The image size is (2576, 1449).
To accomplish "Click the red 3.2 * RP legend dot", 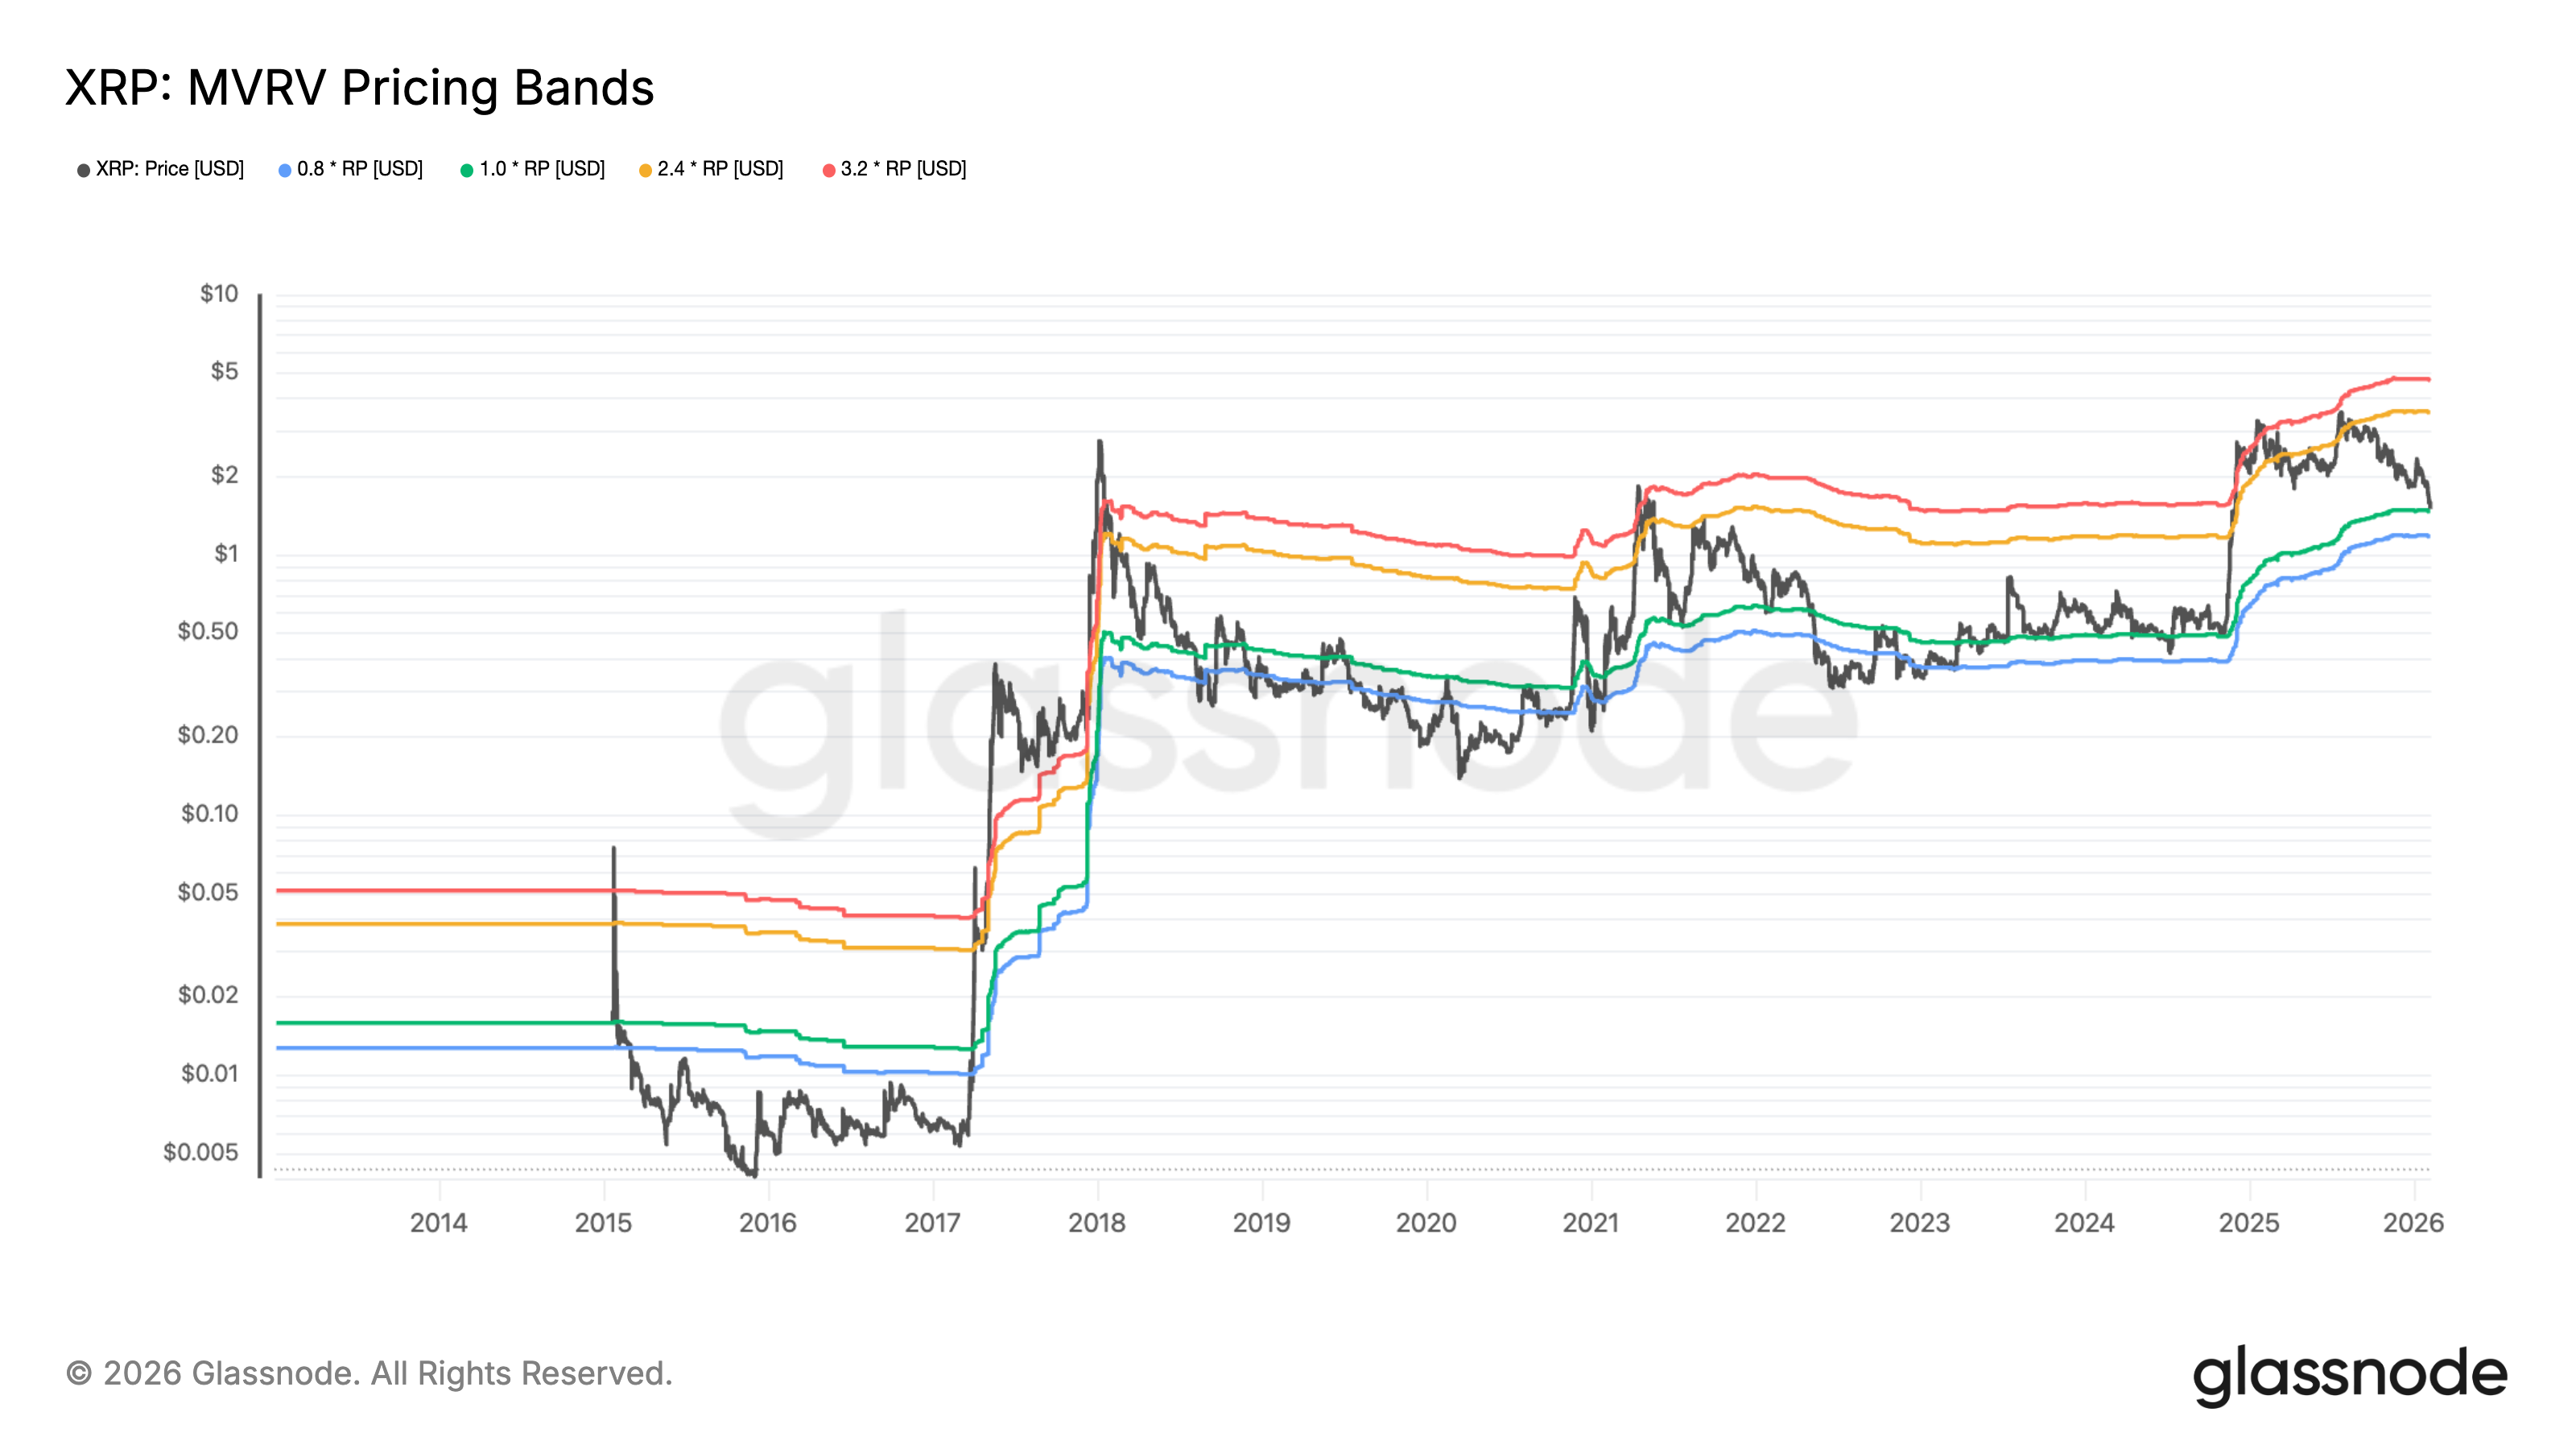I will coord(829,170).
